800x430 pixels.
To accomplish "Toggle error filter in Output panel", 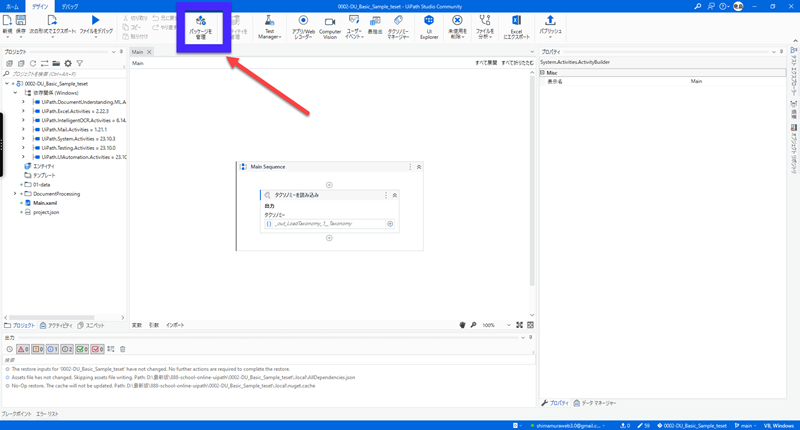I will click(23, 349).
